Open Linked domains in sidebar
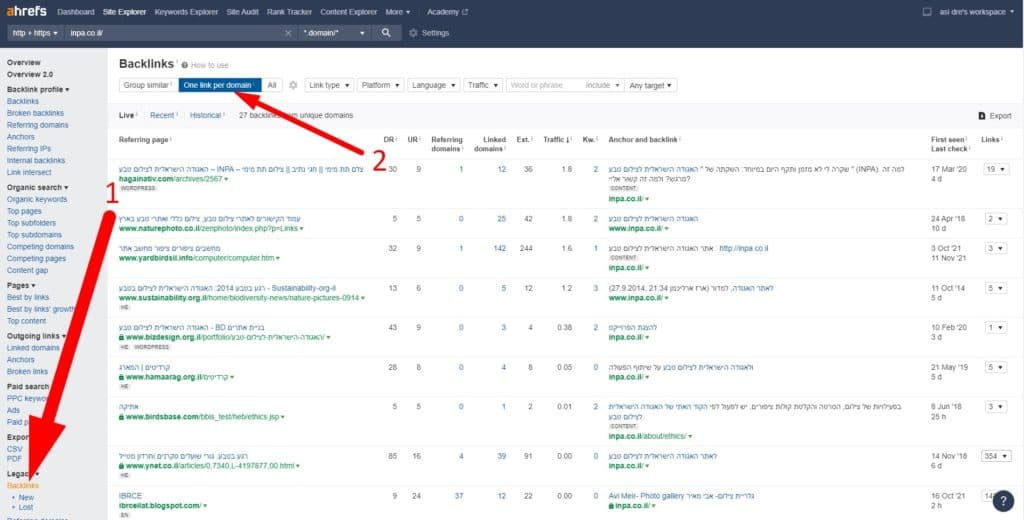1024x520 pixels. tap(33, 348)
